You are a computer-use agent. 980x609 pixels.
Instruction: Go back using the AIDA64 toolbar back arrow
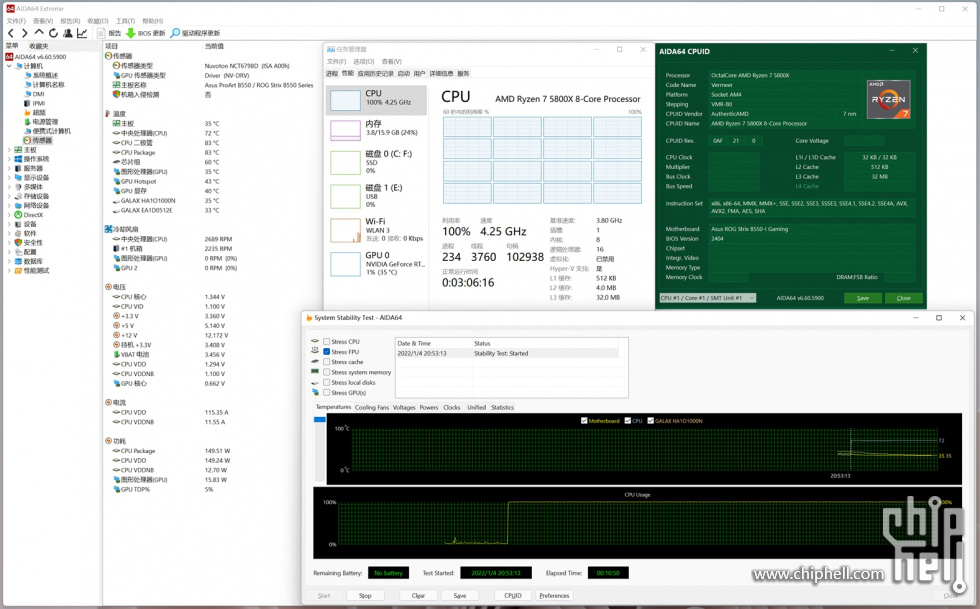click(x=11, y=33)
